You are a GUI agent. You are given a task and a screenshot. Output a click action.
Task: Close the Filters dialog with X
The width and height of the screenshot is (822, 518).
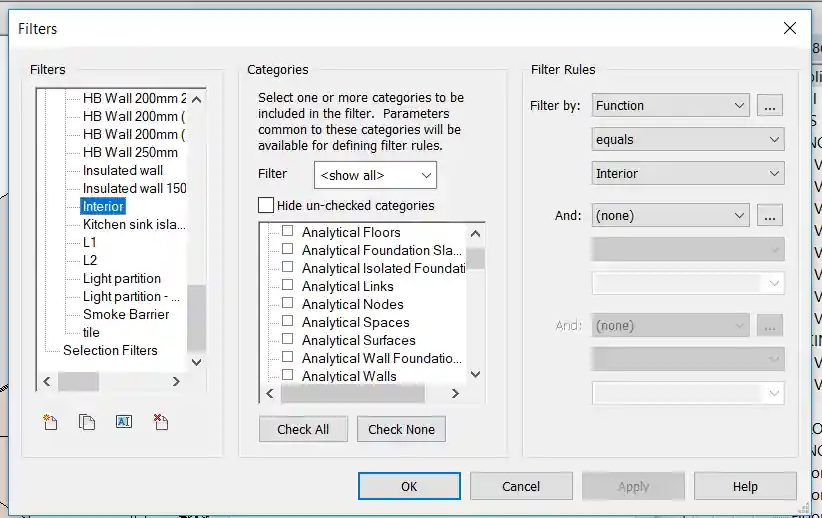[790, 28]
